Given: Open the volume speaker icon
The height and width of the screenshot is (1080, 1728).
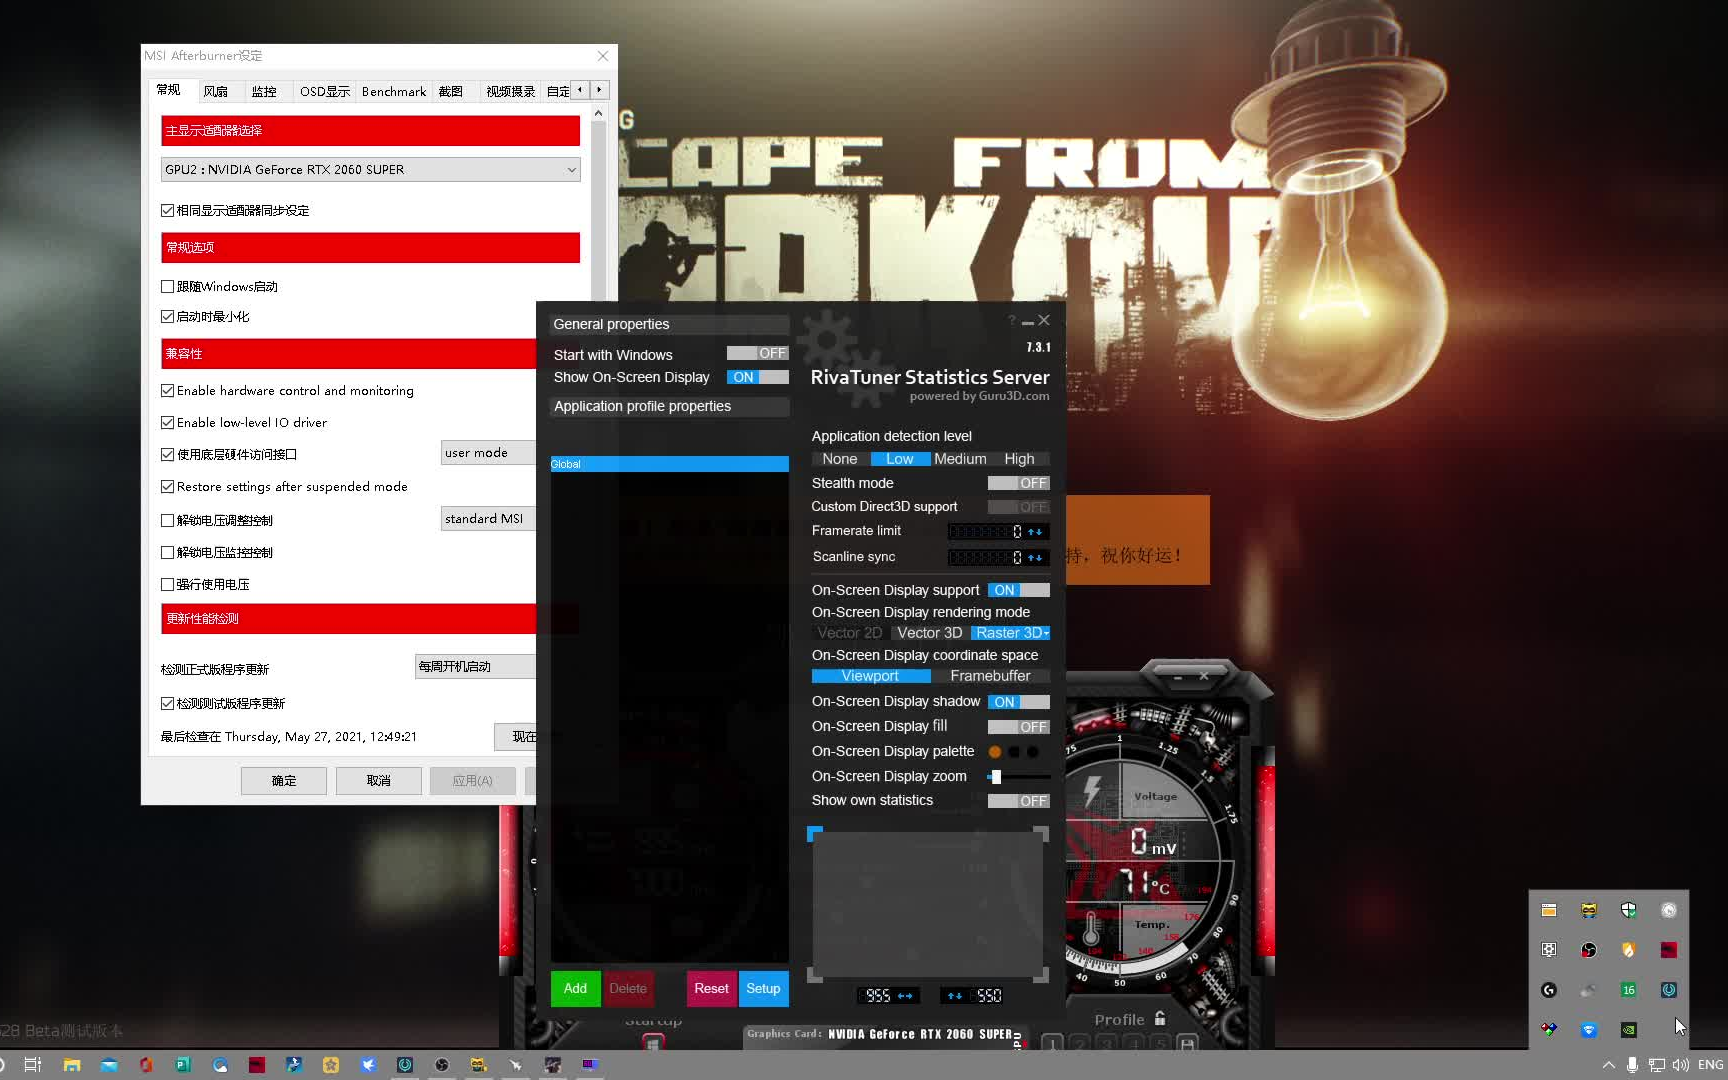Looking at the screenshot, I should (1681, 1065).
